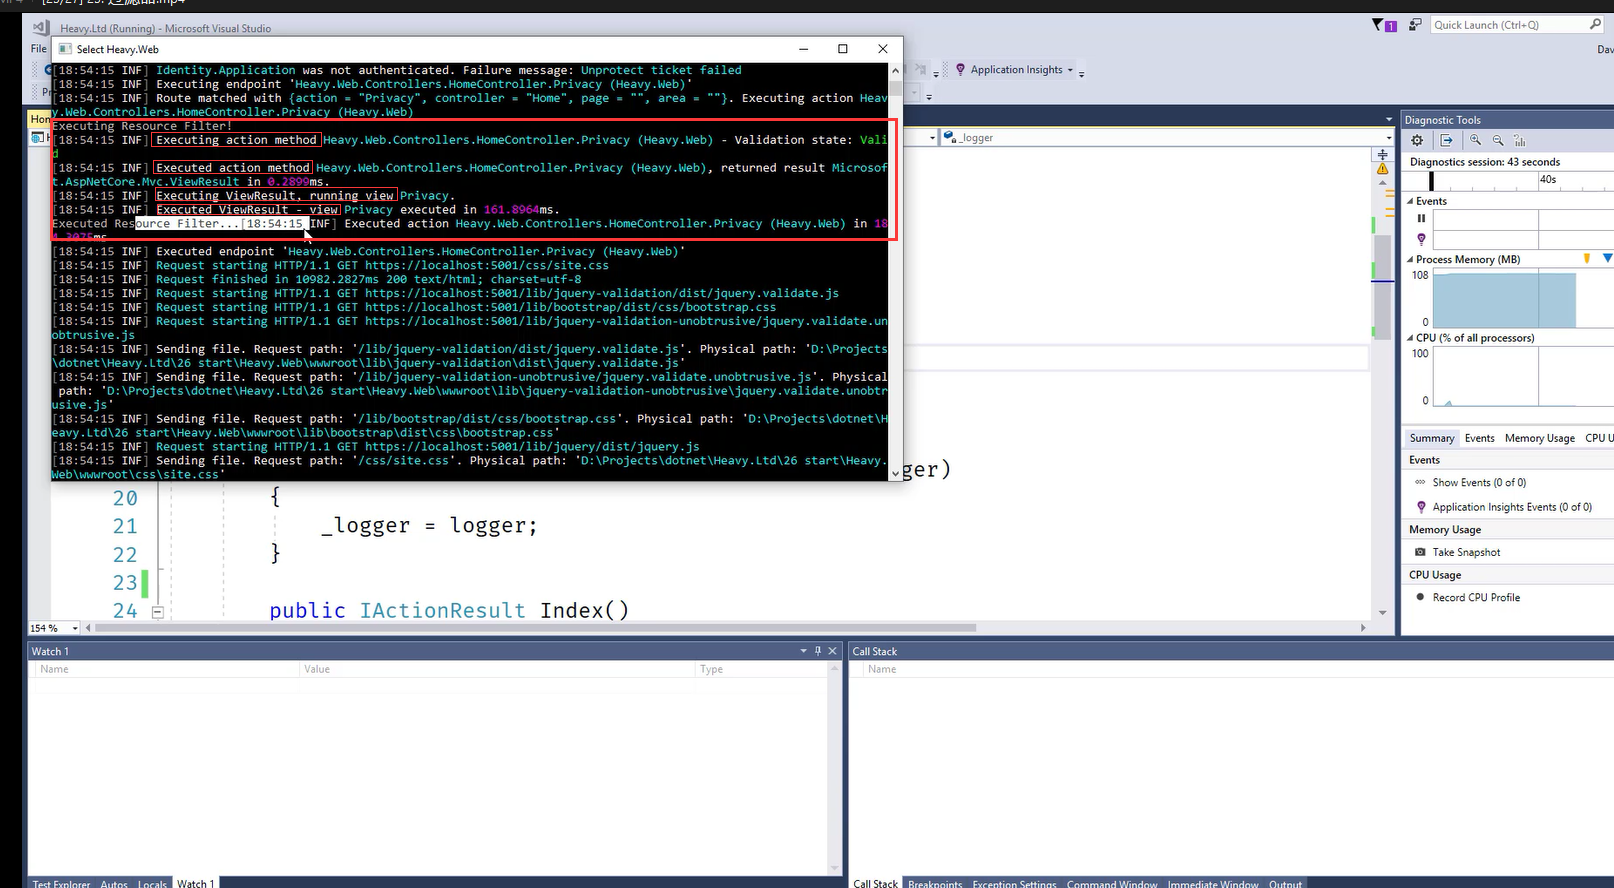This screenshot has width=1614, height=888.
Task: Close the Watch 1 panel
Action: click(x=832, y=651)
